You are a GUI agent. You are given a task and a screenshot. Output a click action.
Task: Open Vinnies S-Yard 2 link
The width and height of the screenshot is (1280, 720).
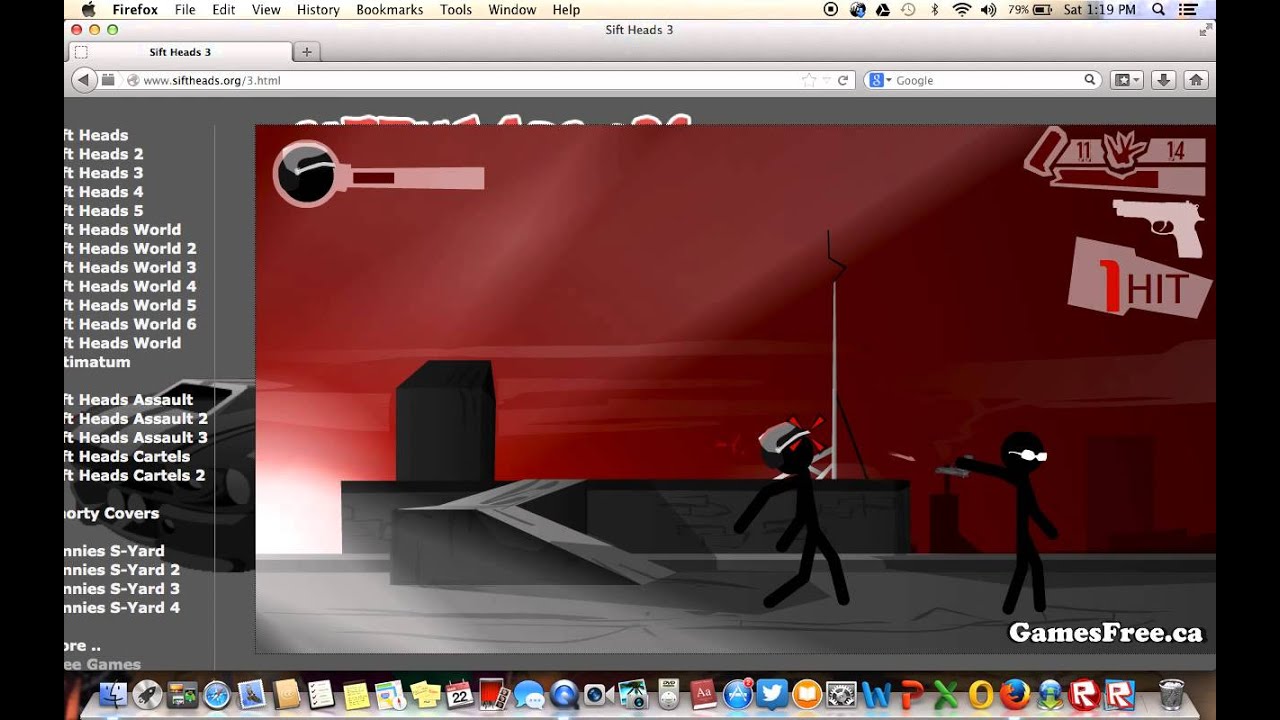(122, 570)
